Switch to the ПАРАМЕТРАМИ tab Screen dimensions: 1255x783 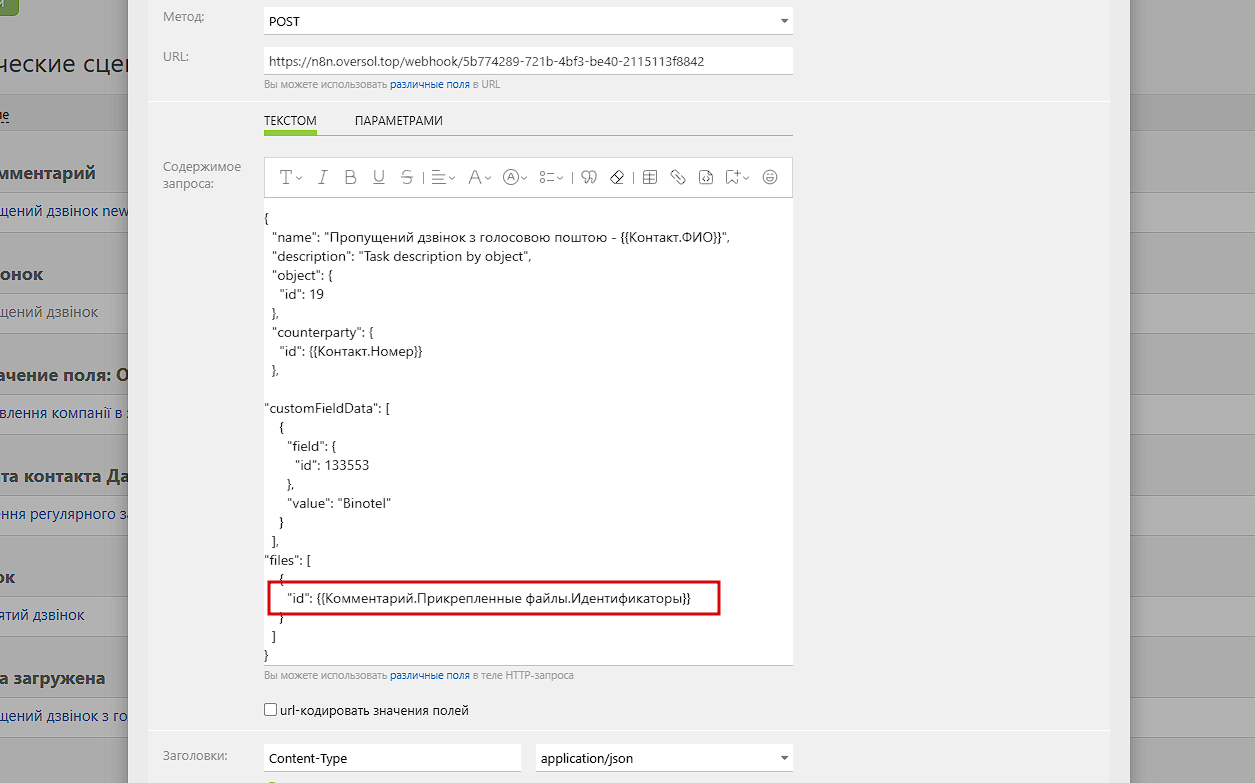pos(399,121)
